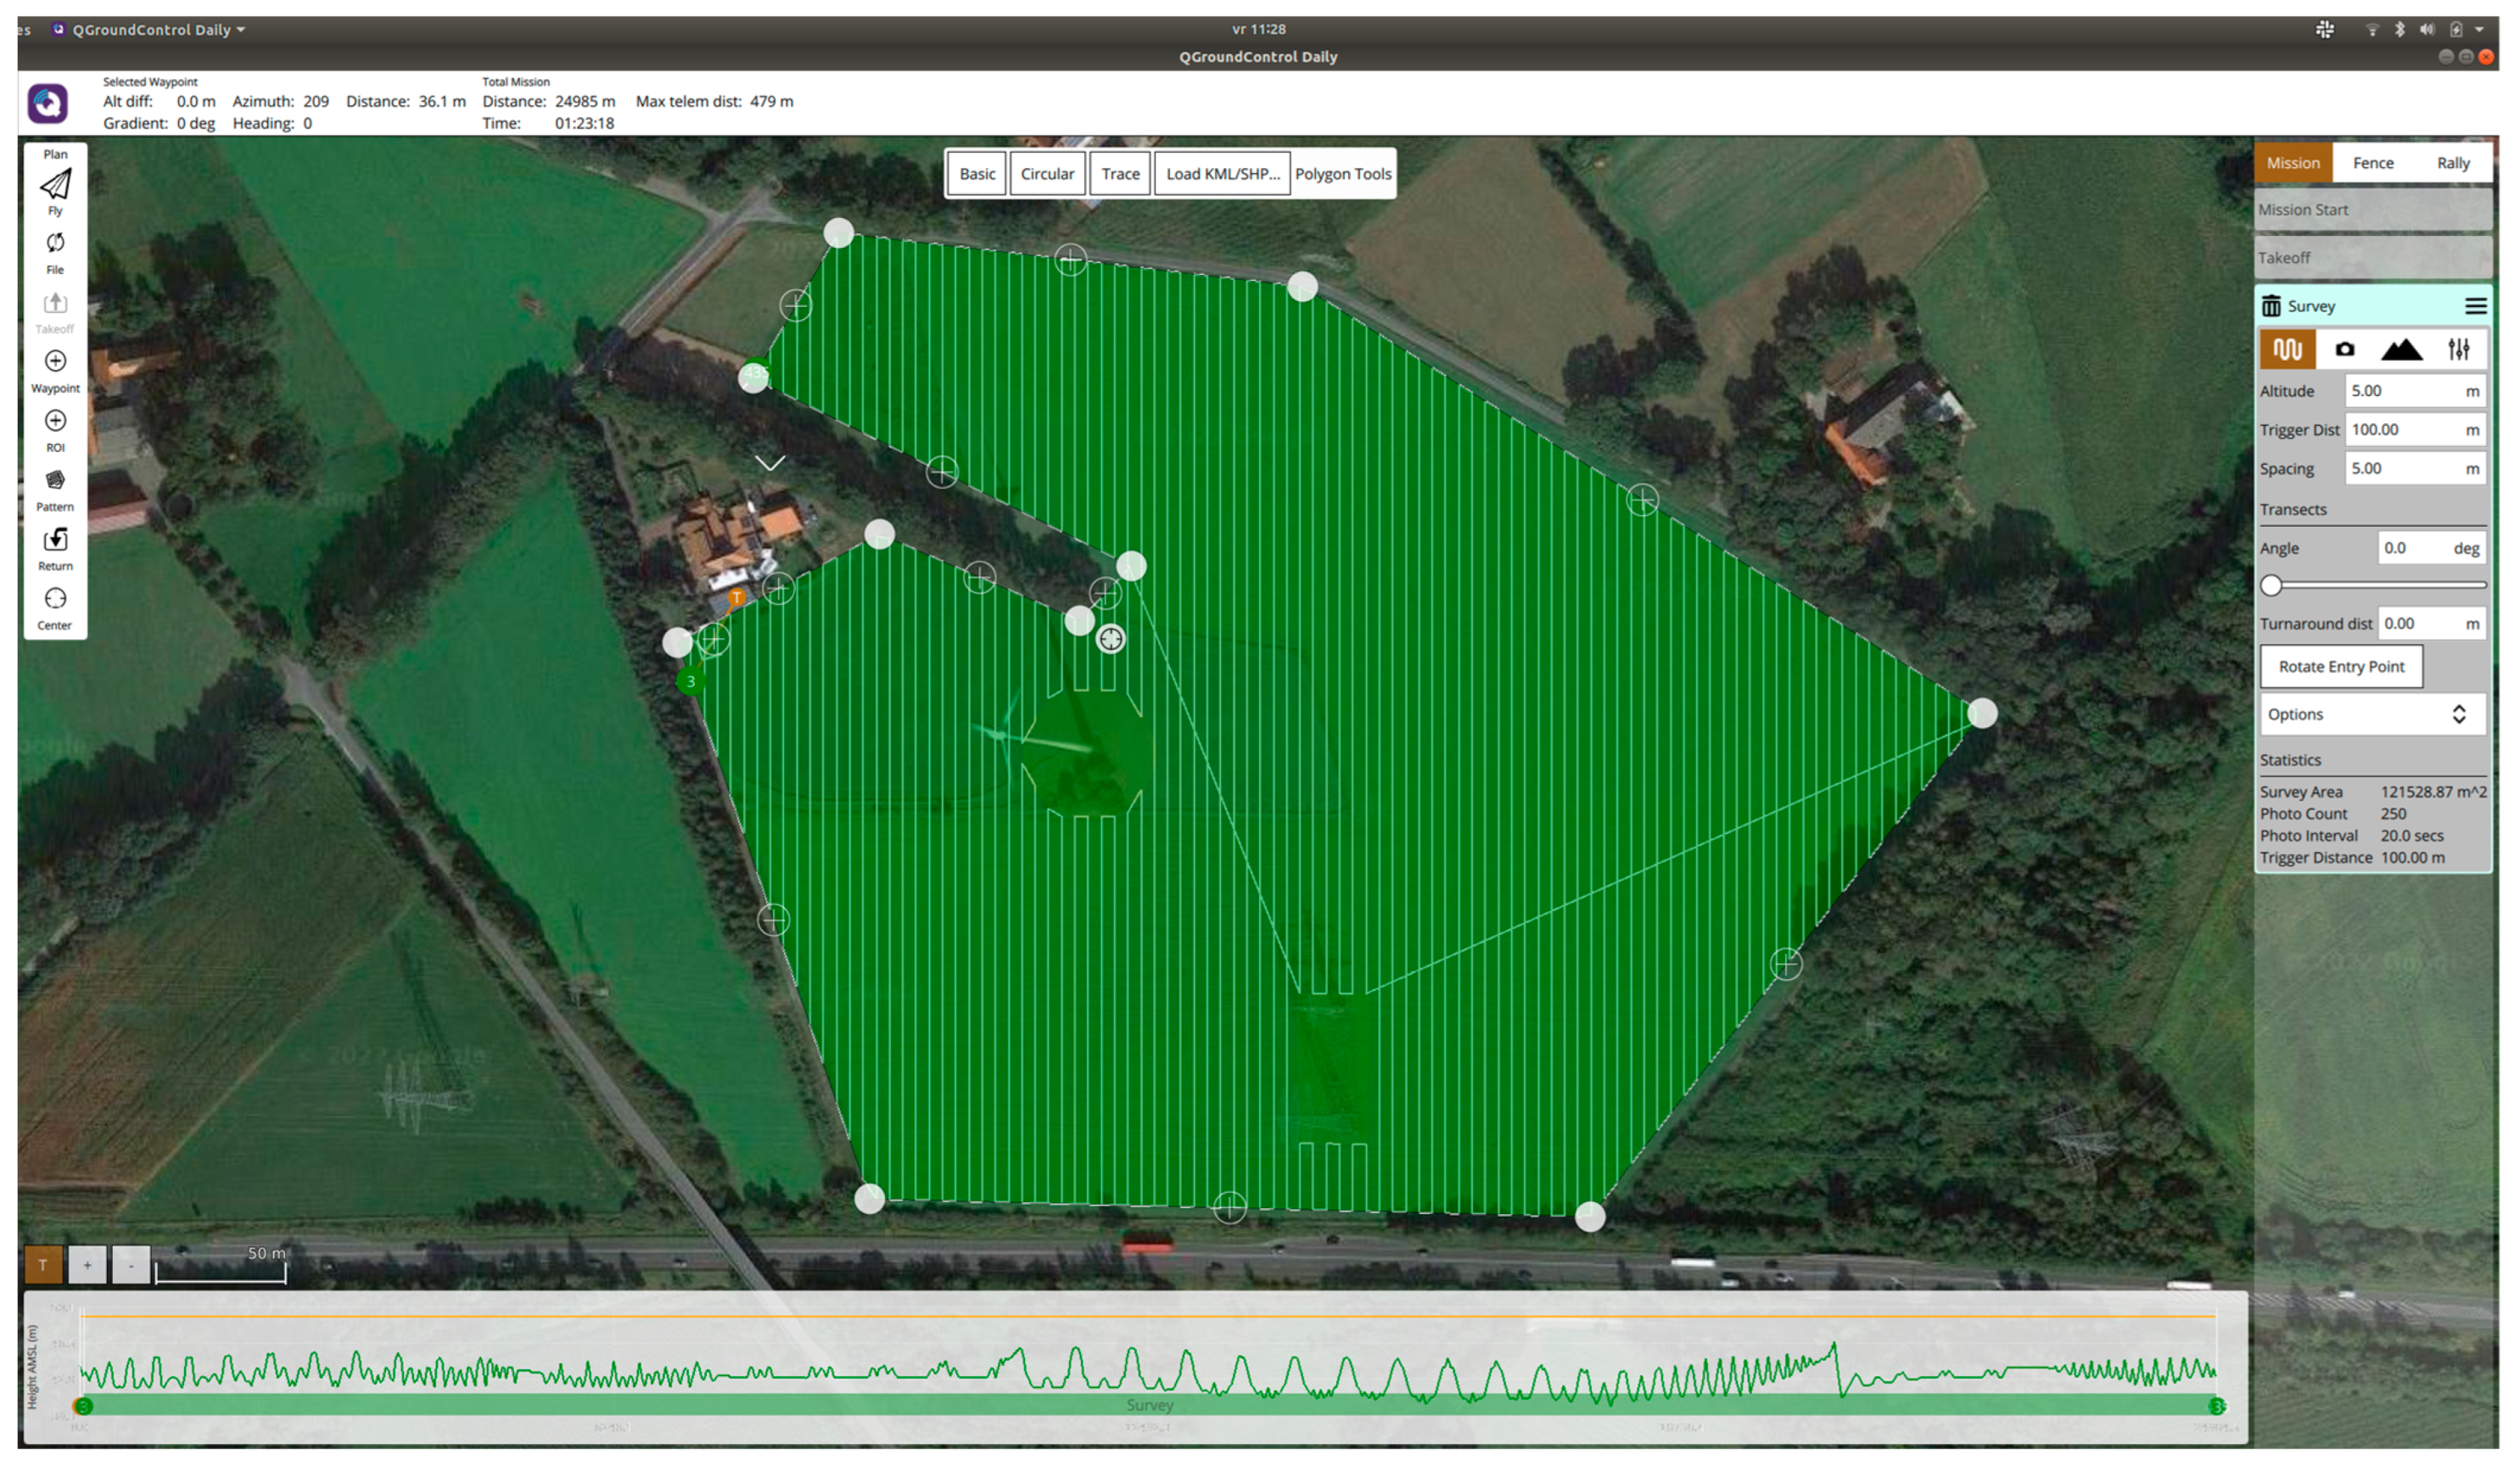The image size is (2520, 1466).
Task: Switch to Fly view paper-plane icon
Action: pyautogui.click(x=55, y=184)
